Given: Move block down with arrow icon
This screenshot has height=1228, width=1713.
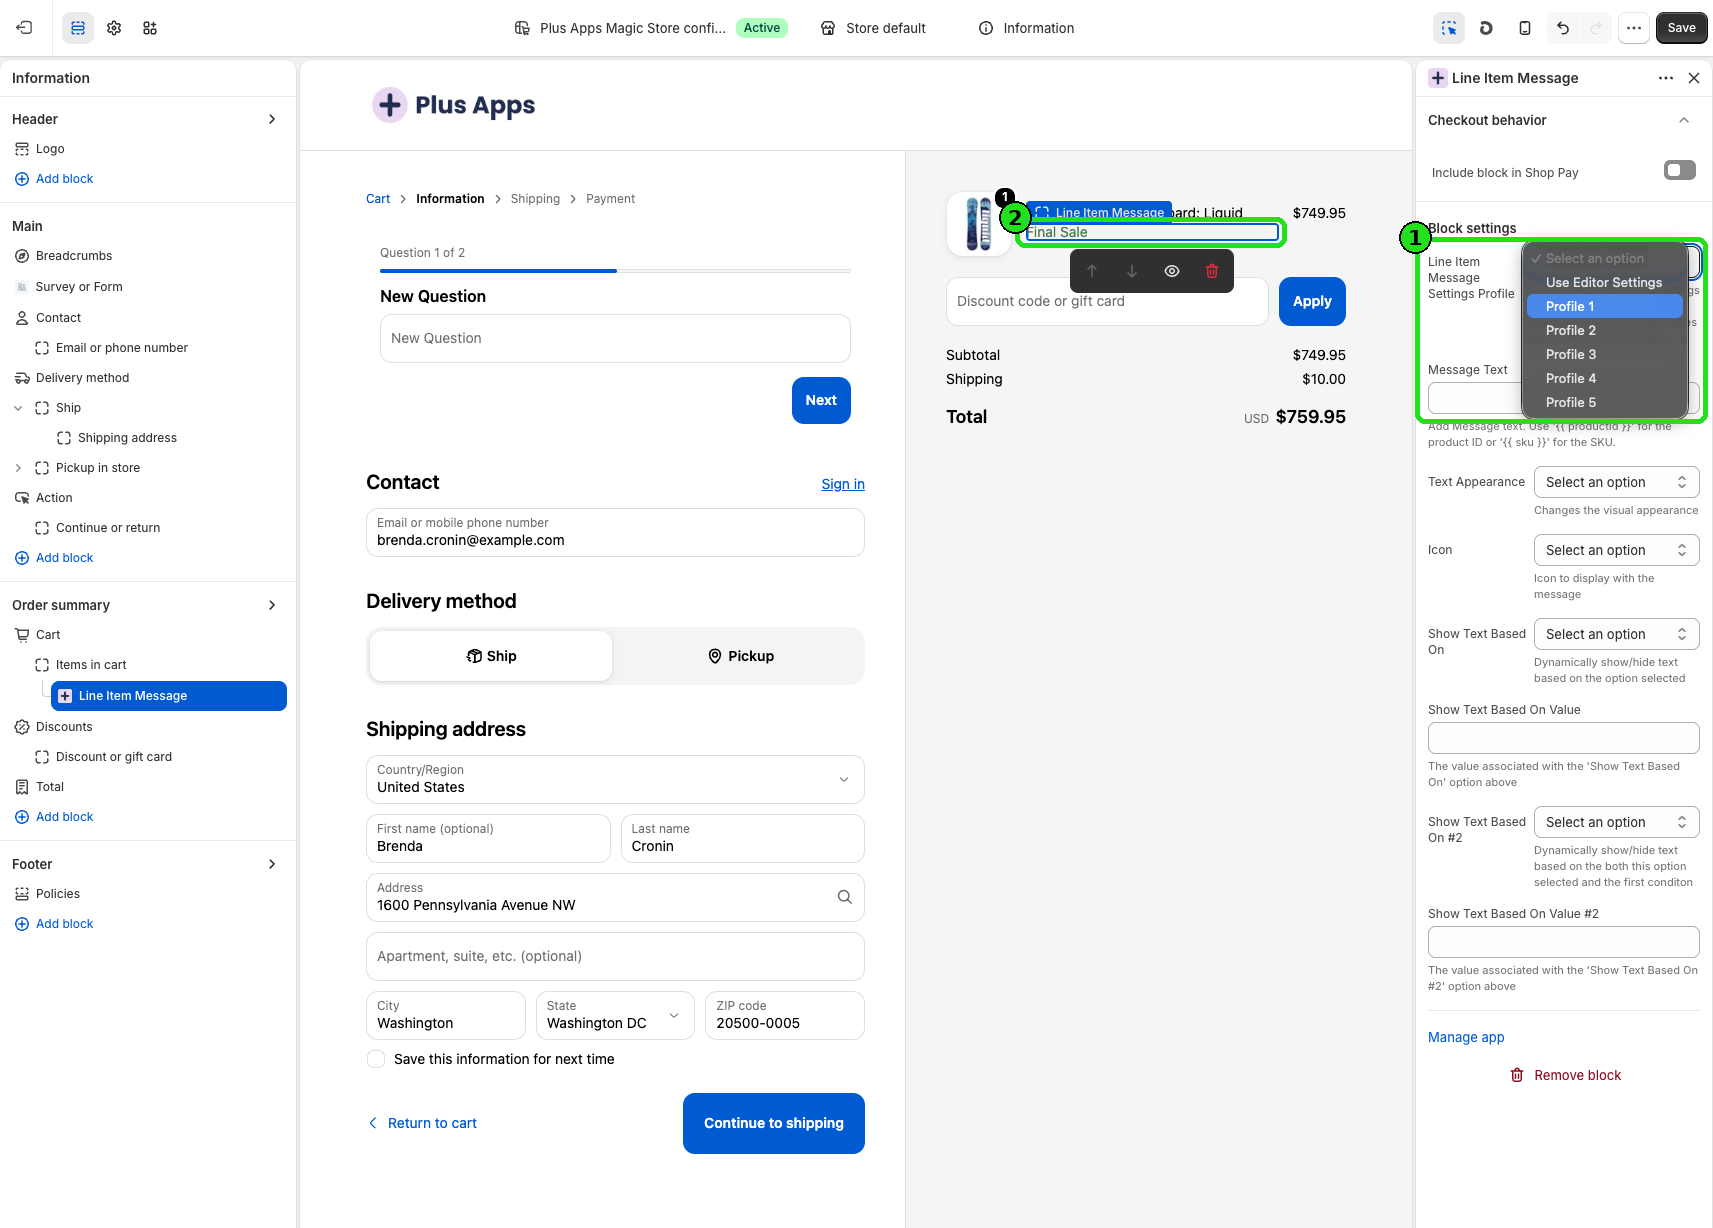Looking at the screenshot, I should pyautogui.click(x=1132, y=271).
